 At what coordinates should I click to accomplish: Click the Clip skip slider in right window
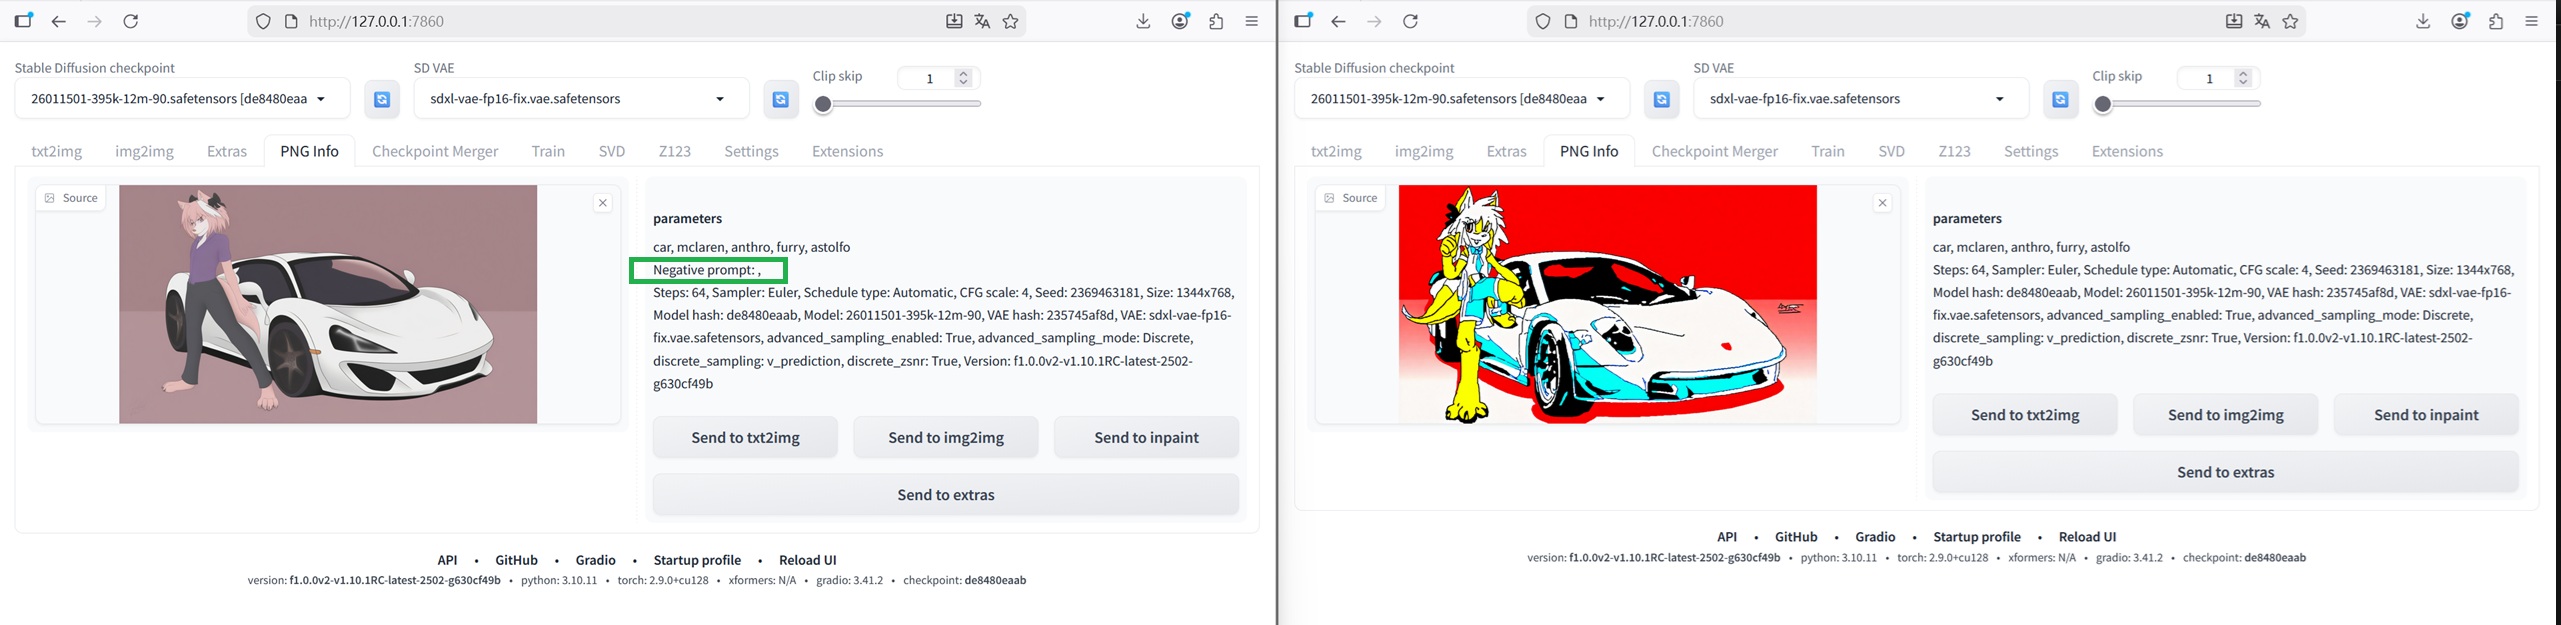pyautogui.click(x=2177, y=104)
